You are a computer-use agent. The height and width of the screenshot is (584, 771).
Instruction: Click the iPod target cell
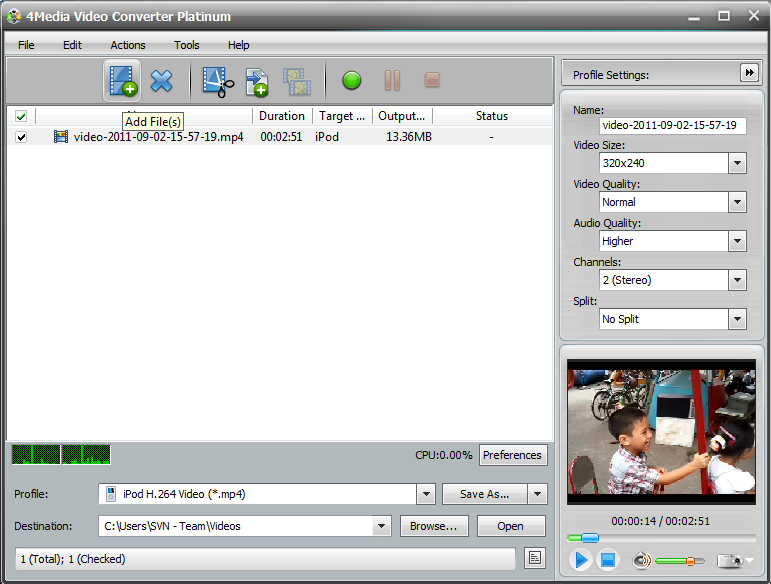(x=327, y=137)
